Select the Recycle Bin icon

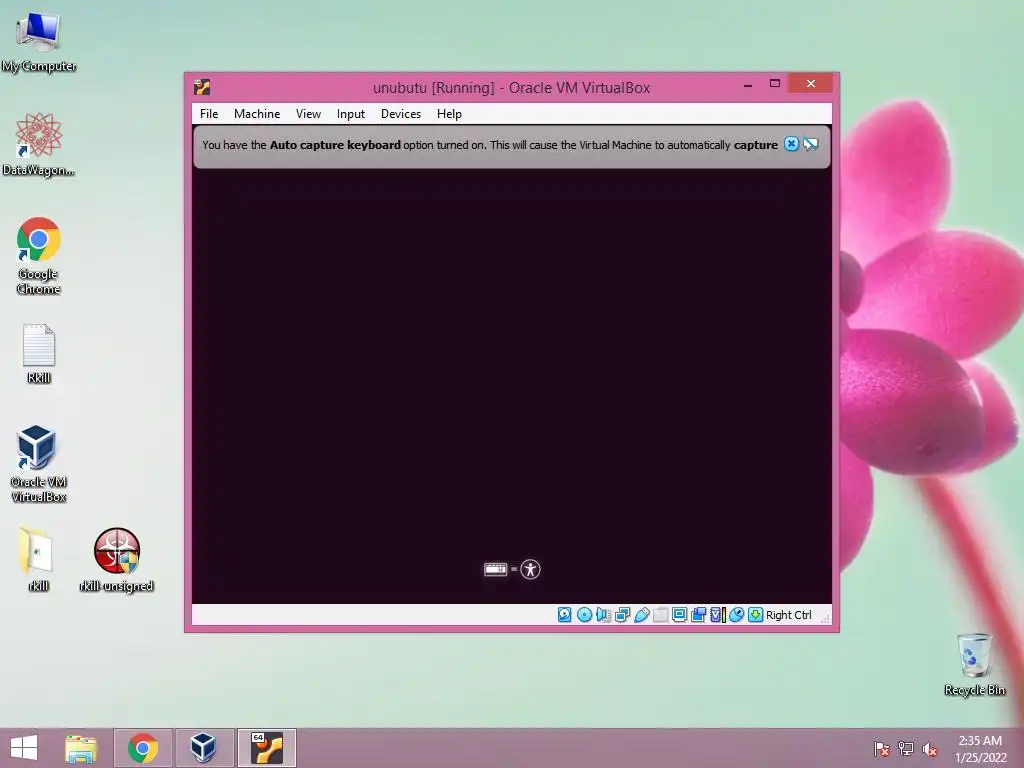pos(974,664)
